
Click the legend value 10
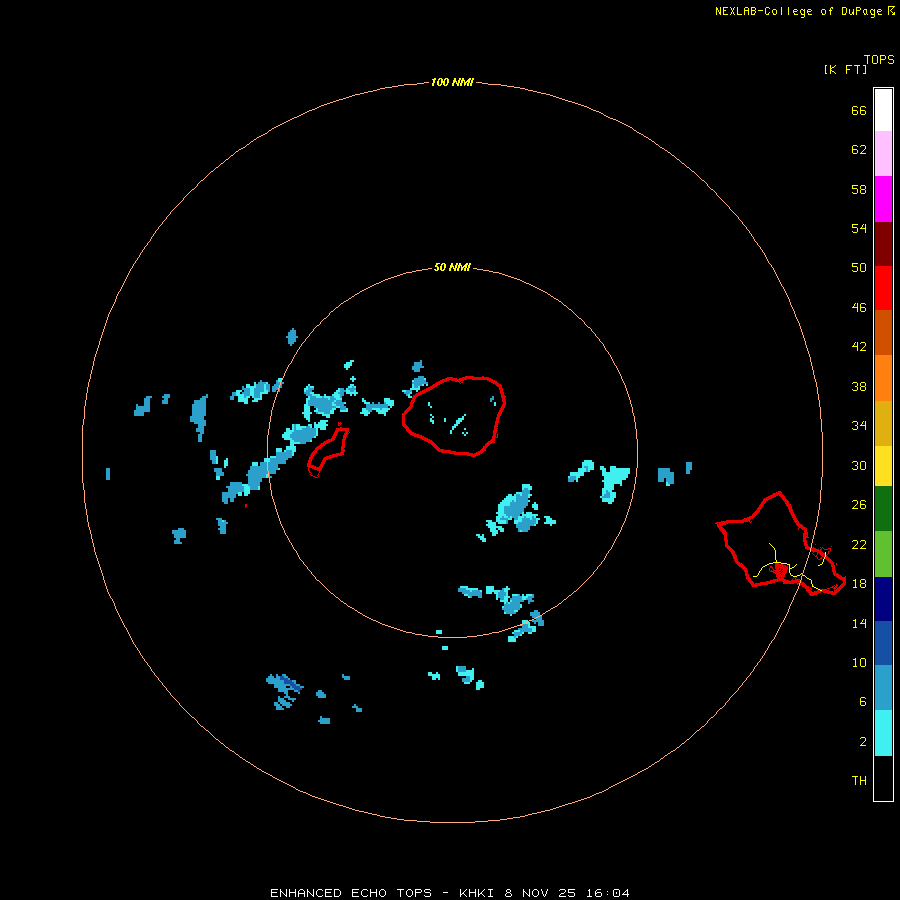859,662
